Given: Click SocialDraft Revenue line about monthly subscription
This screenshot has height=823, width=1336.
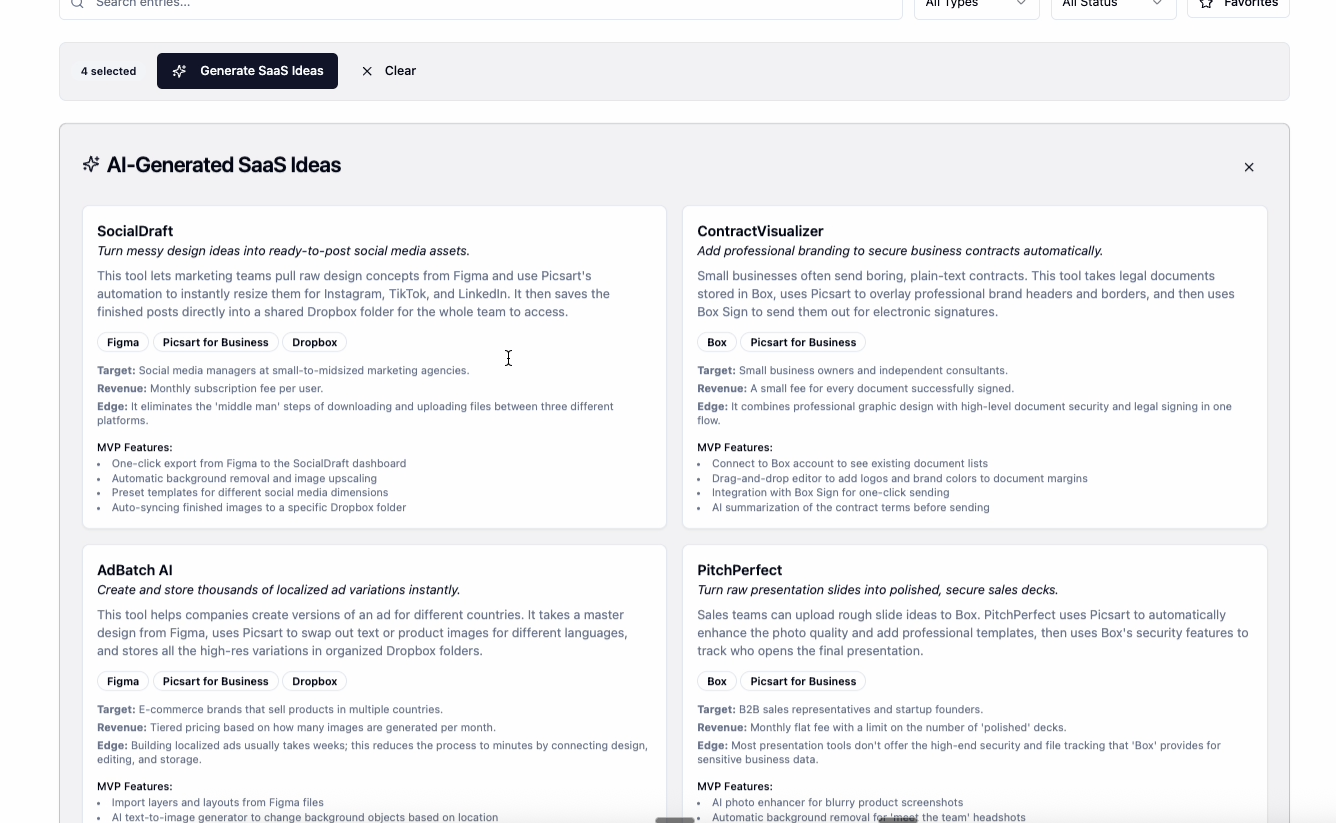Looking at the screenshot, I should coord(210,388).
